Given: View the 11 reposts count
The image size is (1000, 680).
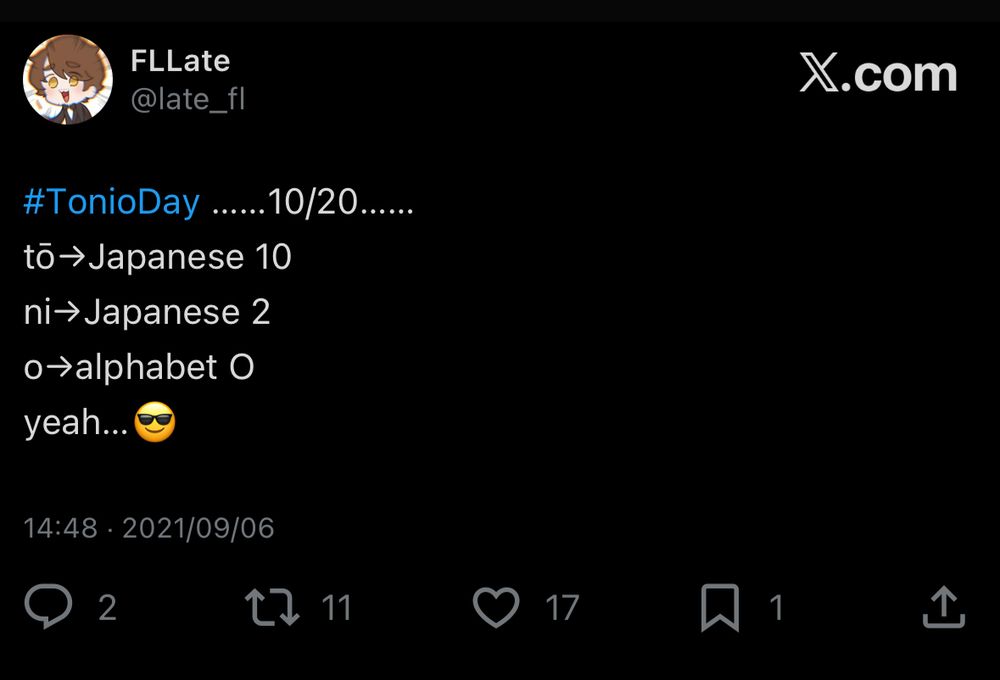Looking at the screenshot, I should click(x=337, y=607).
